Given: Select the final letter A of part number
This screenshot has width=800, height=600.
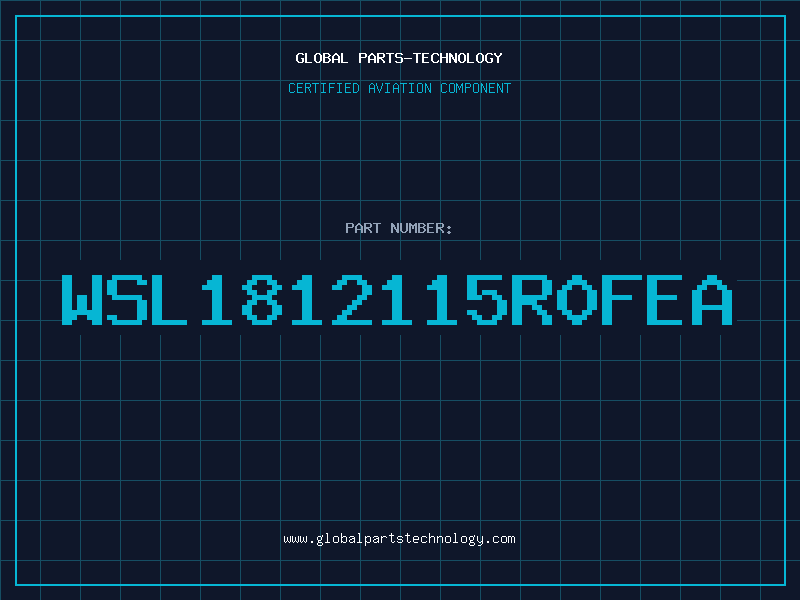Looking at the screenshot, I should pos(712,299).
